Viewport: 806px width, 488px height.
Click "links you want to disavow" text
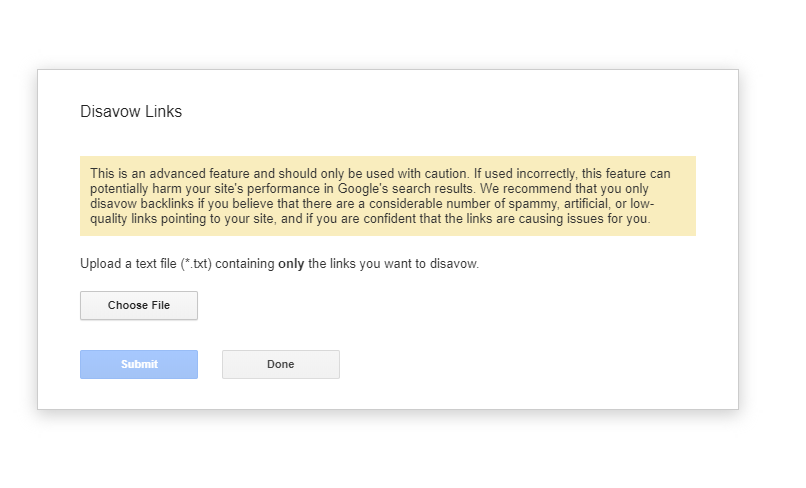(x=404, y=264)
